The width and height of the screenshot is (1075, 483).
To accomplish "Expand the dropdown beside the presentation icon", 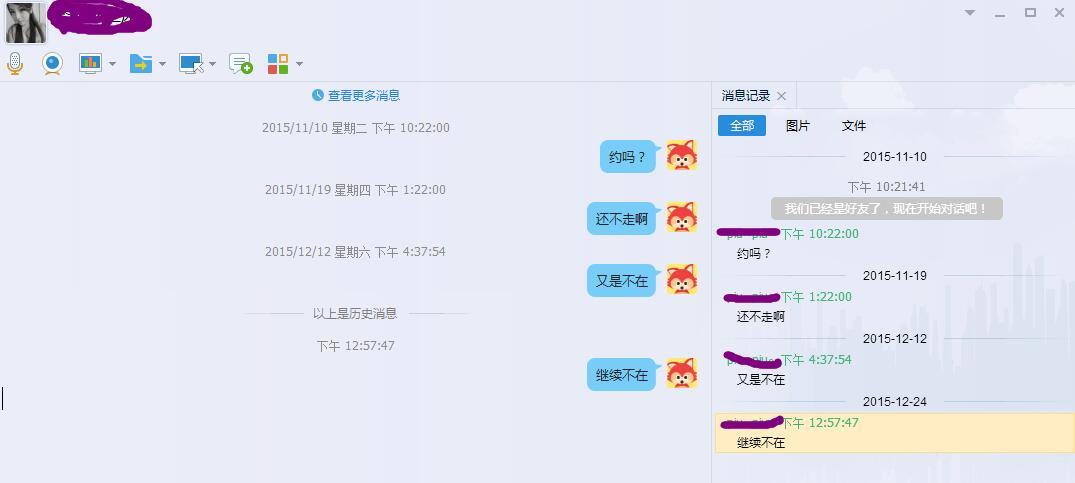I will pyautogui.click(x=112, y=64).
